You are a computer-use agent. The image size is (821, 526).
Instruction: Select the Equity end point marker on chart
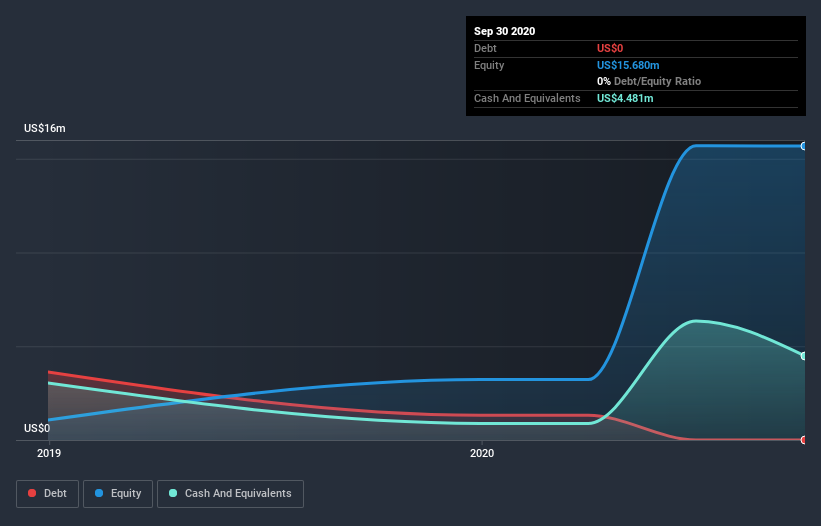click(x=804, y=146)
